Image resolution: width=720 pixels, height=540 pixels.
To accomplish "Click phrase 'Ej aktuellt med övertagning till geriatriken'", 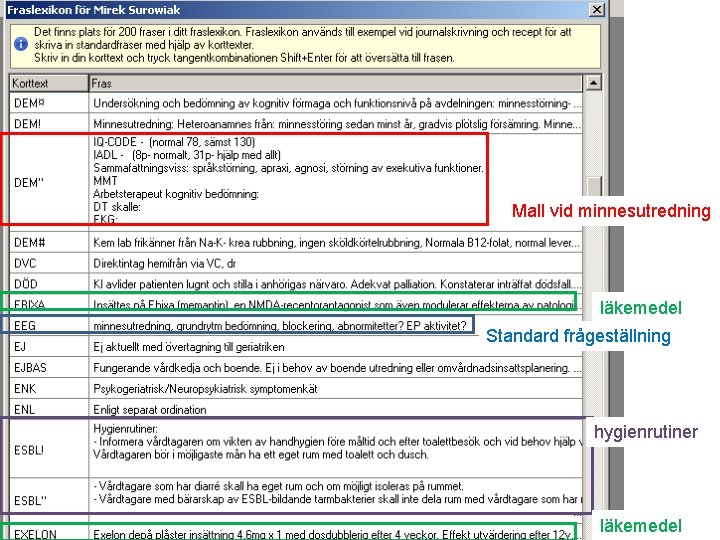I will [x=336, y=347].
